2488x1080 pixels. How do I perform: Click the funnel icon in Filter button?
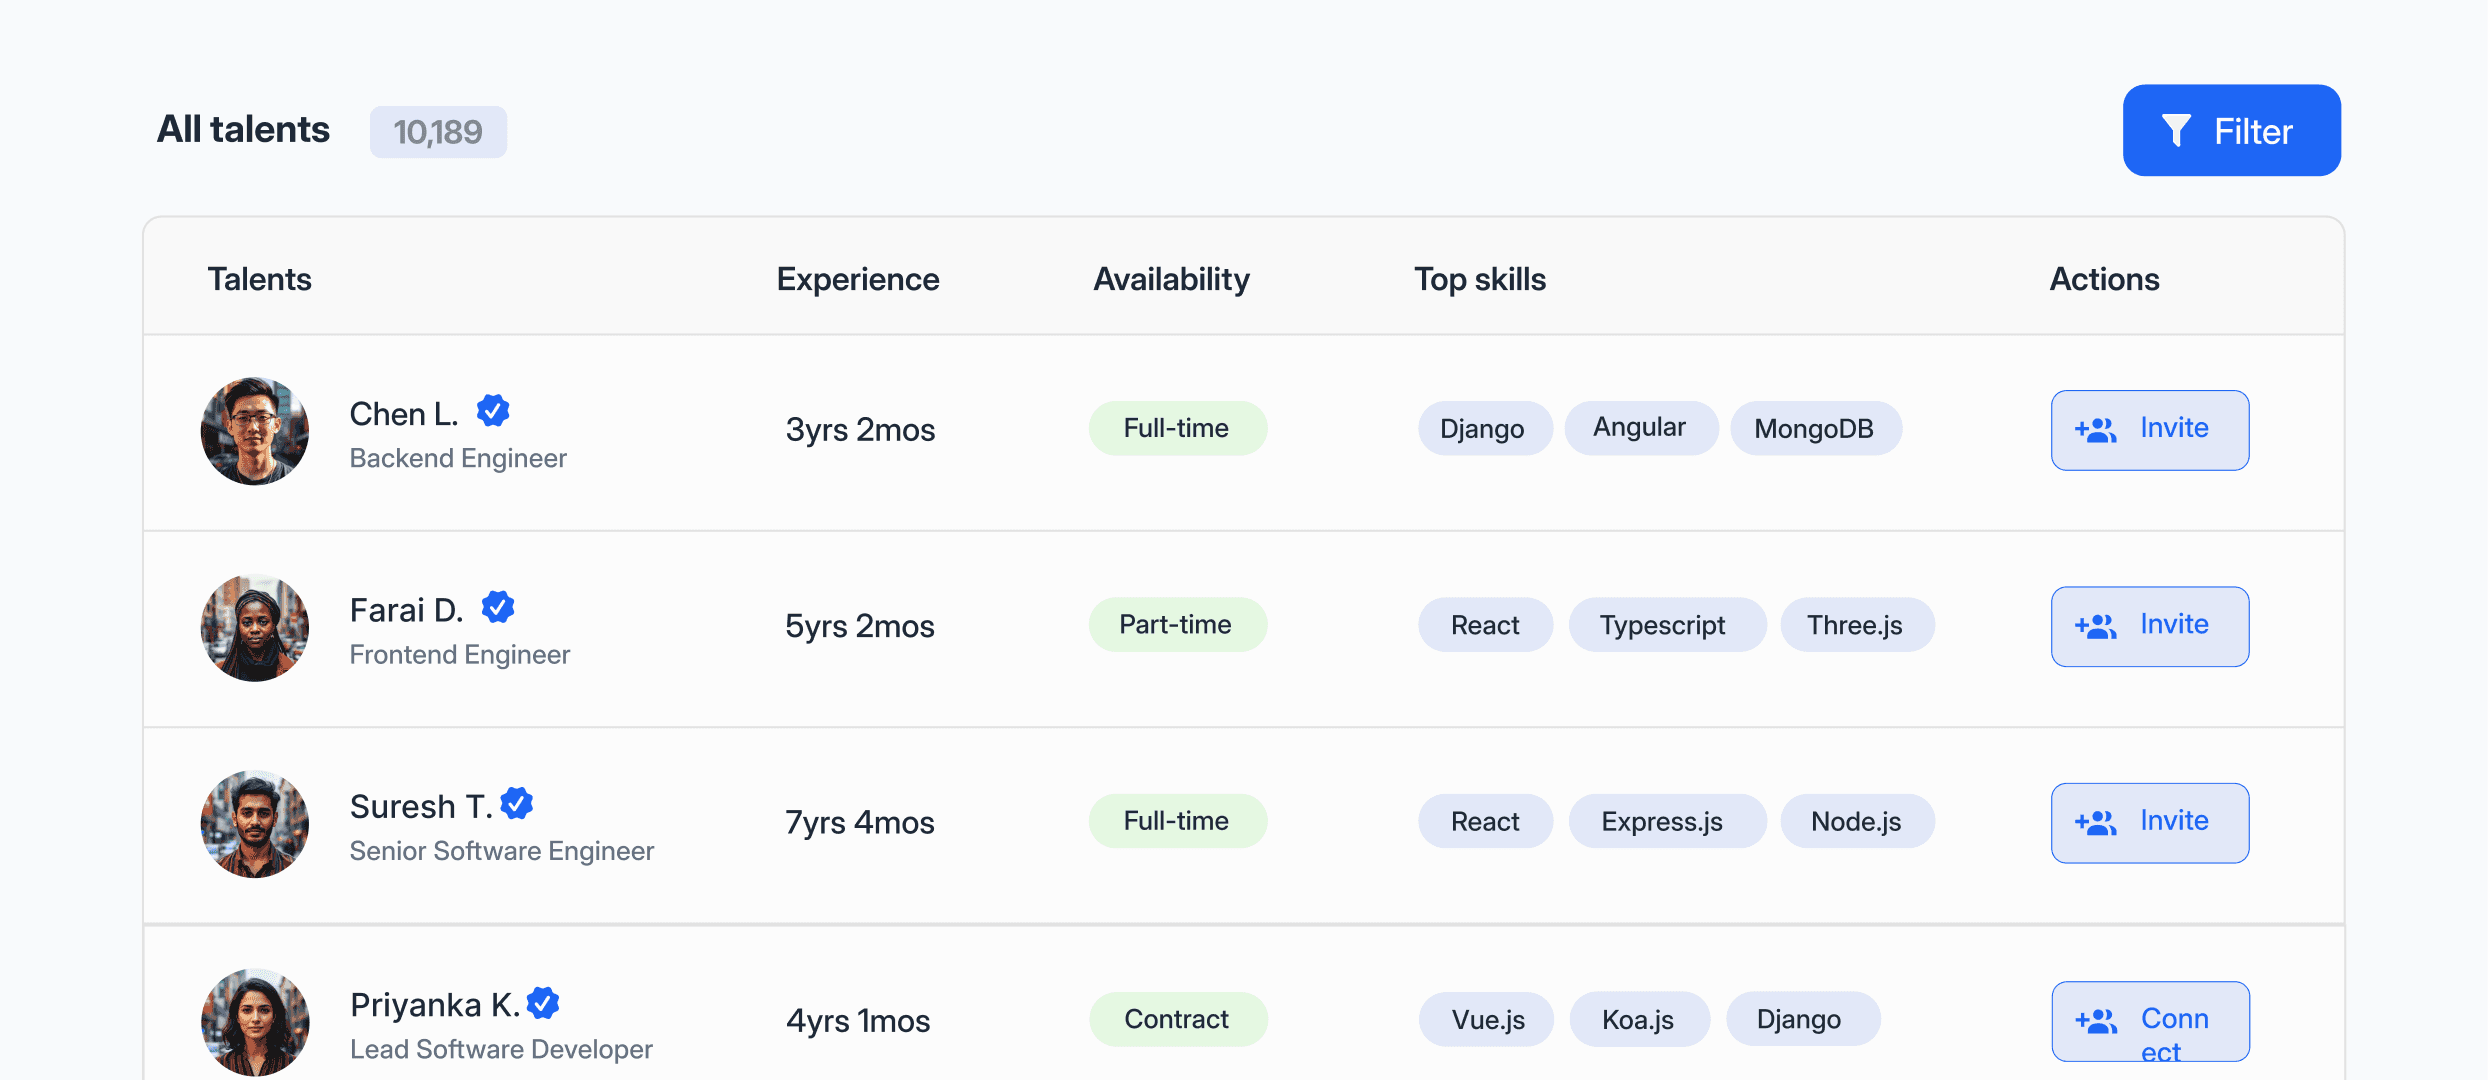[x=2176, y=130]
